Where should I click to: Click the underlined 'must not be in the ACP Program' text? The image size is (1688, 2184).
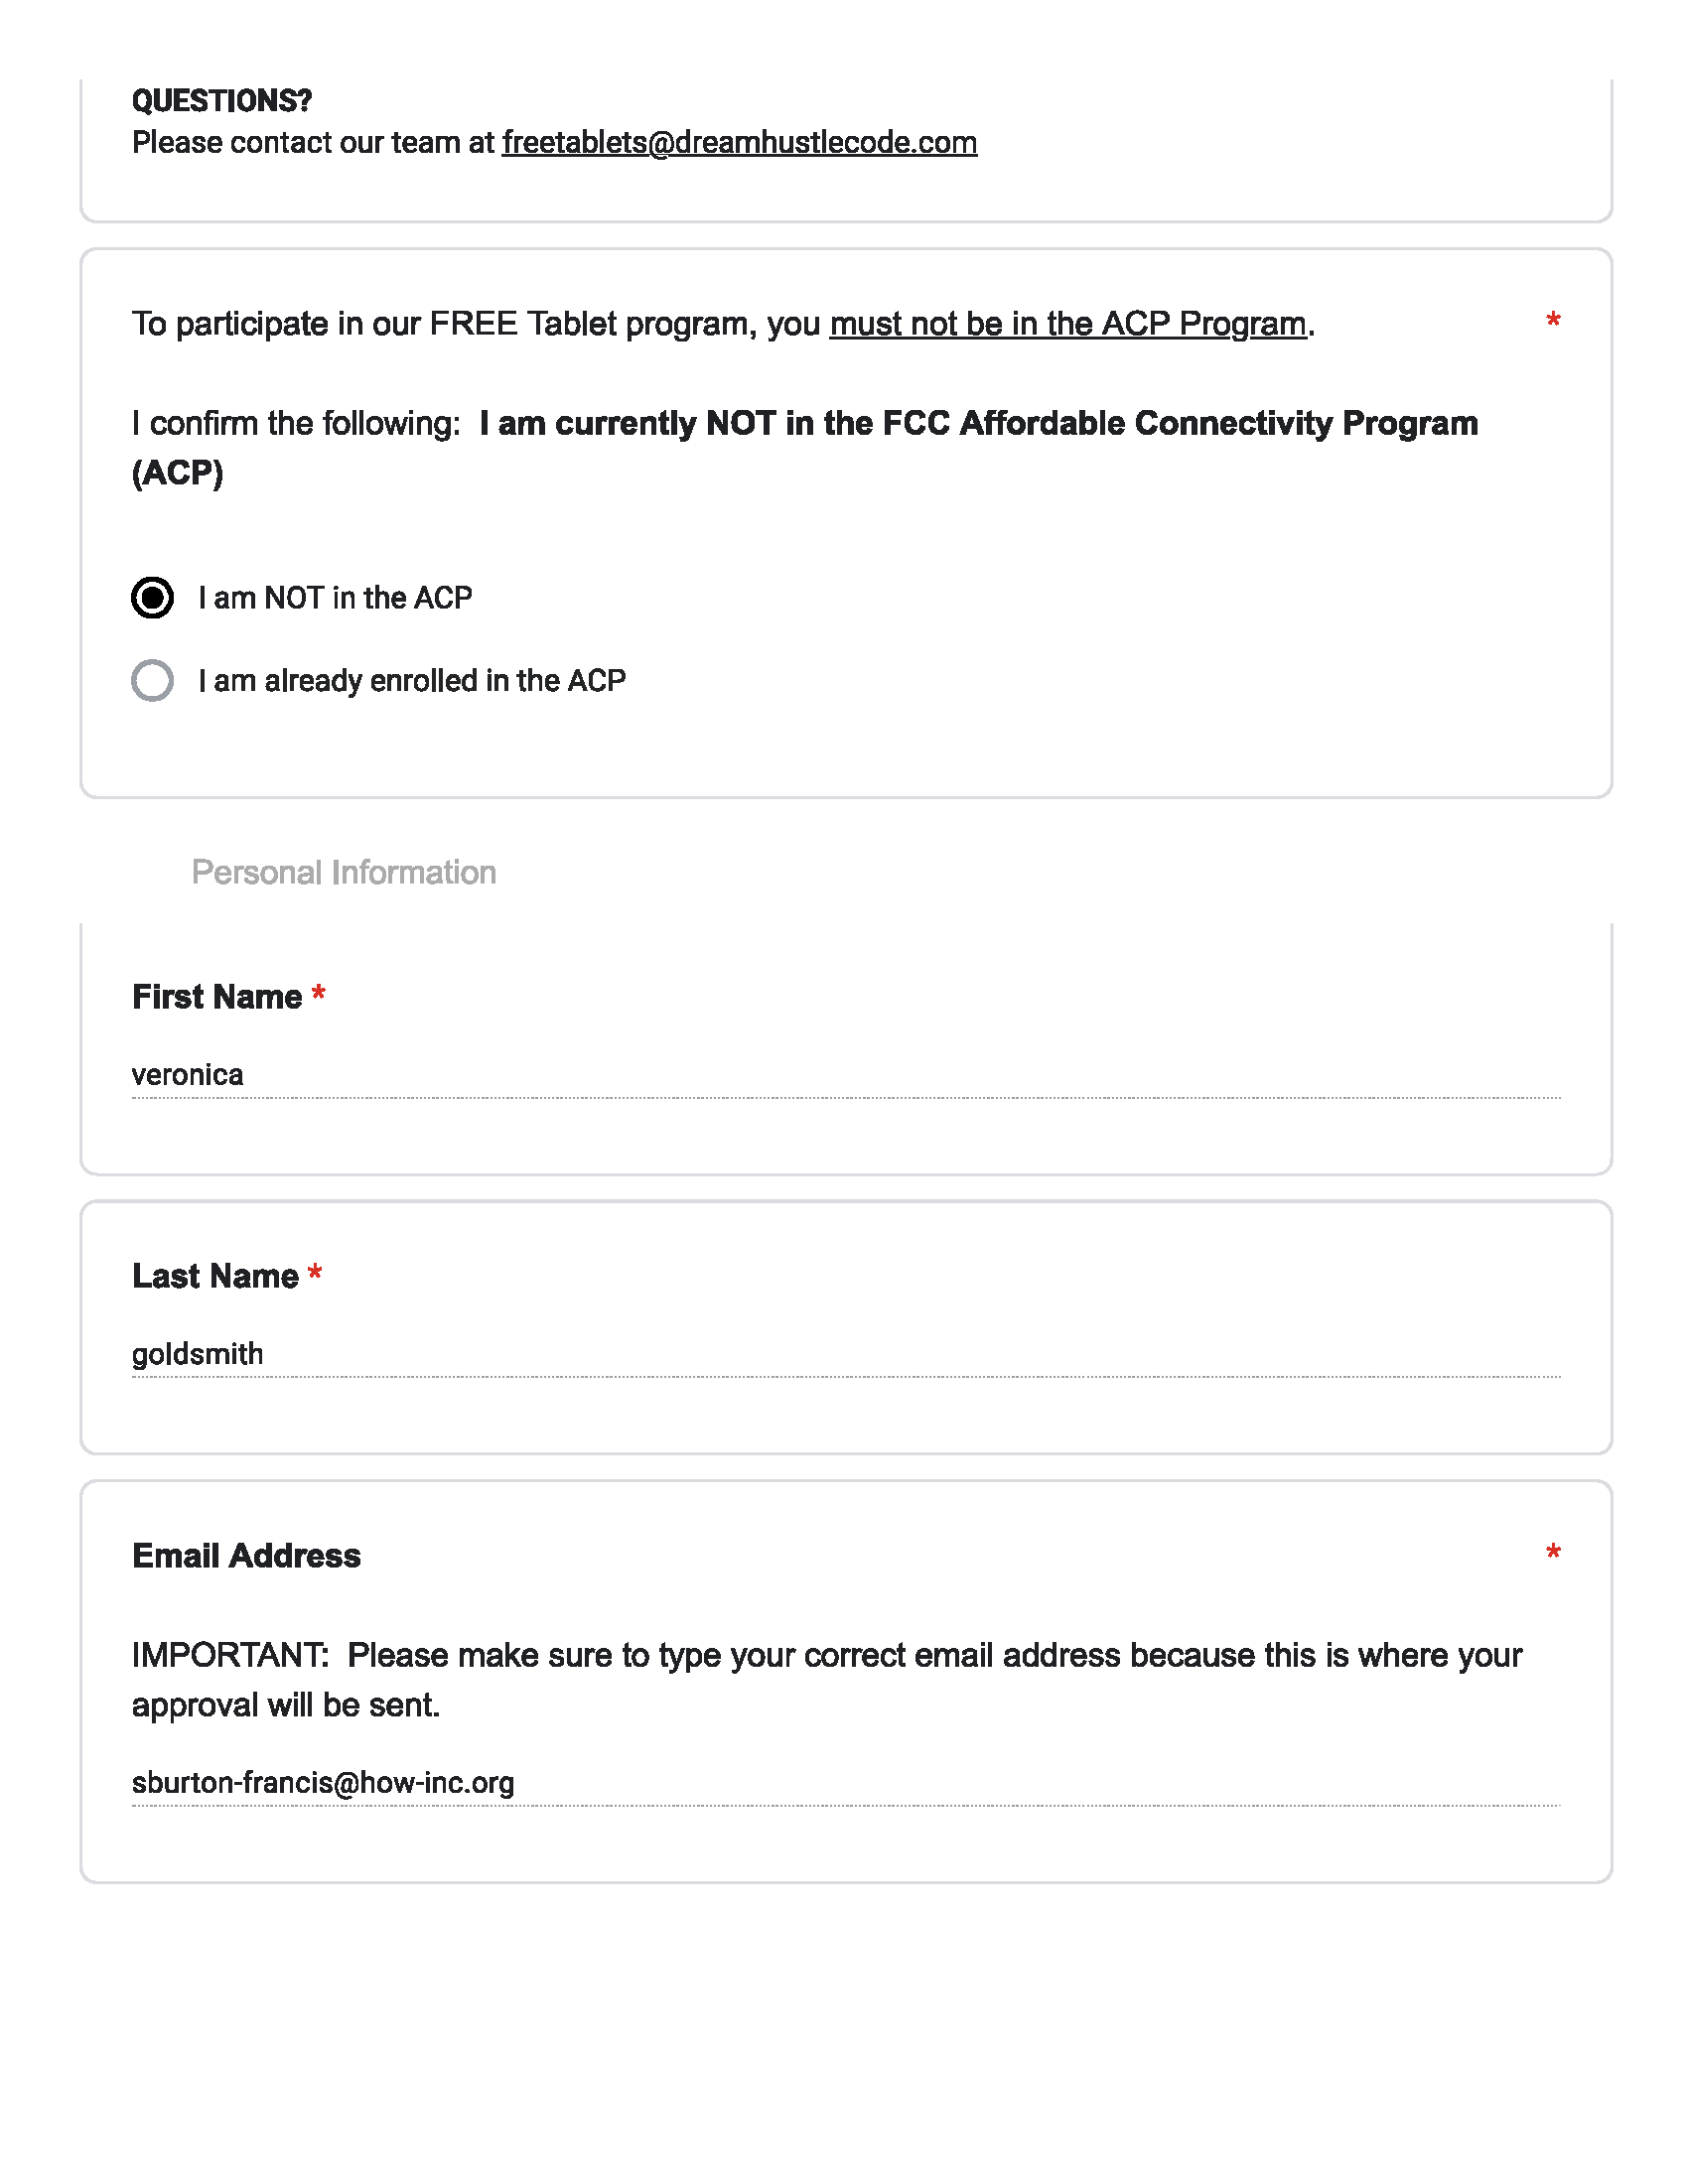click(1068, 325)
